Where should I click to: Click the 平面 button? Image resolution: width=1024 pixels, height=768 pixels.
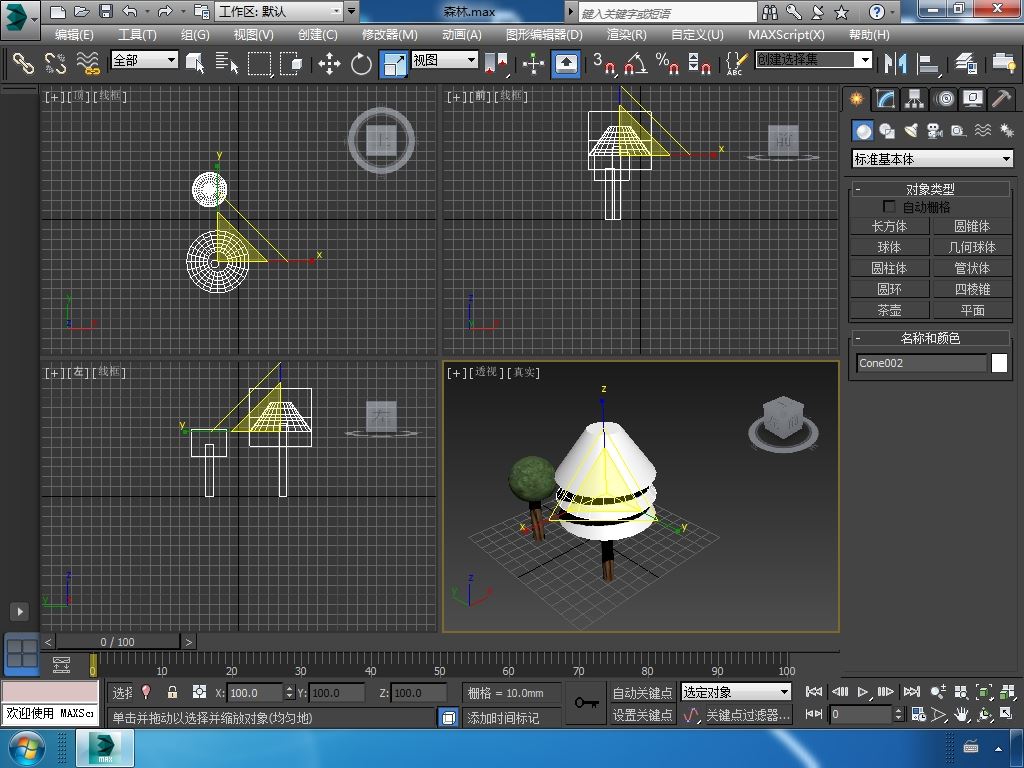(x=972, y=310)
